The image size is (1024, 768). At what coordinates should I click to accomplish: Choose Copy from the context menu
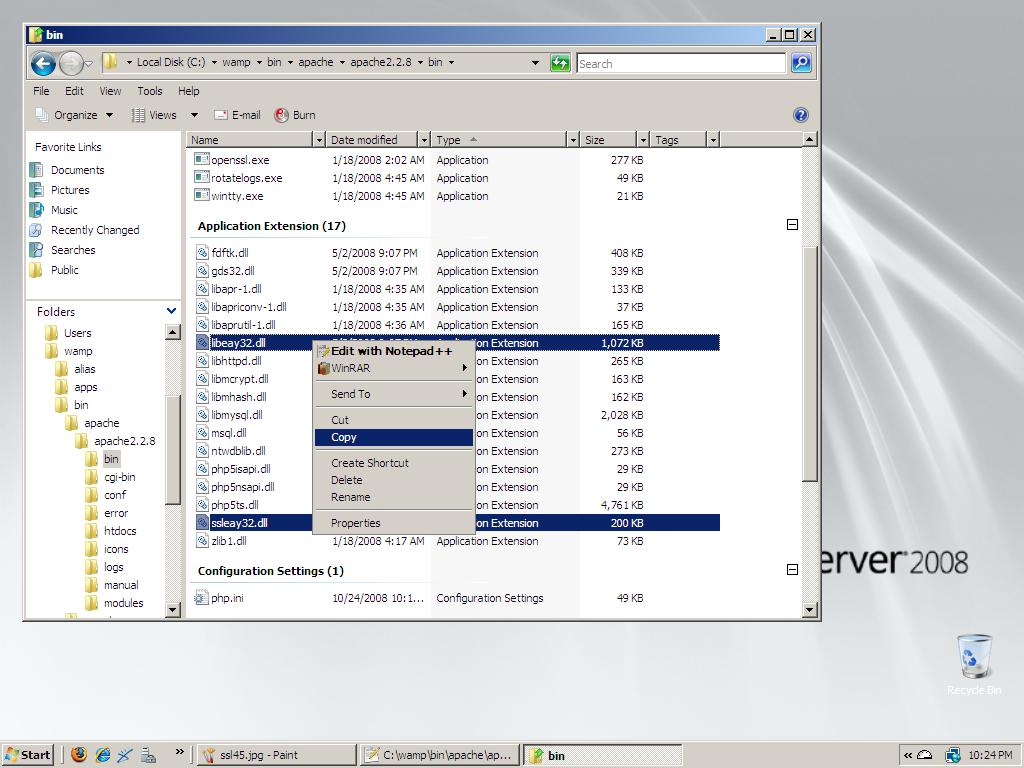[x=344, y=437]
